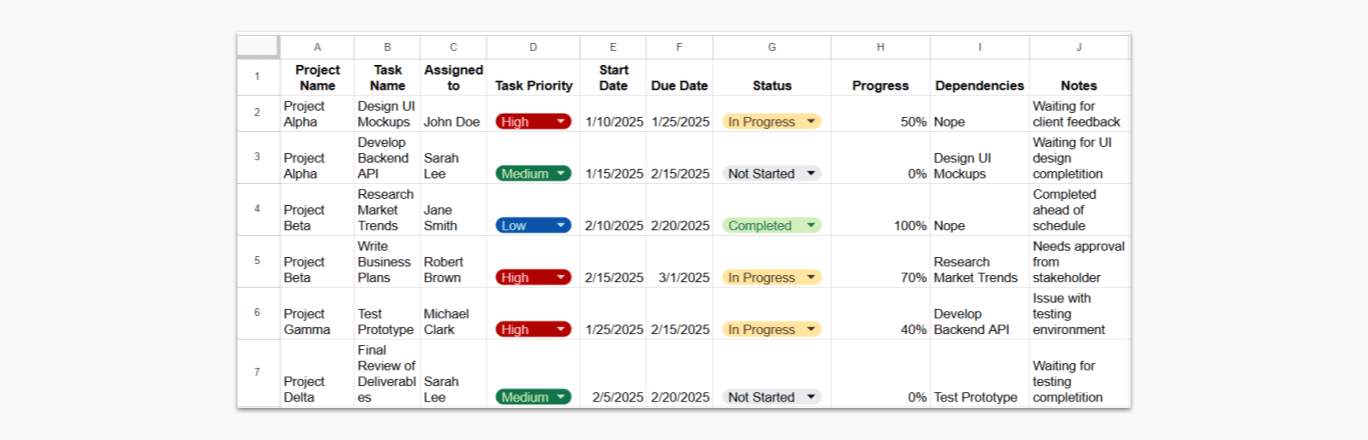This screenshot has height=440, width=1368.
Task: Click the Michael Clark cell
Action: click(x=453, y=321)
